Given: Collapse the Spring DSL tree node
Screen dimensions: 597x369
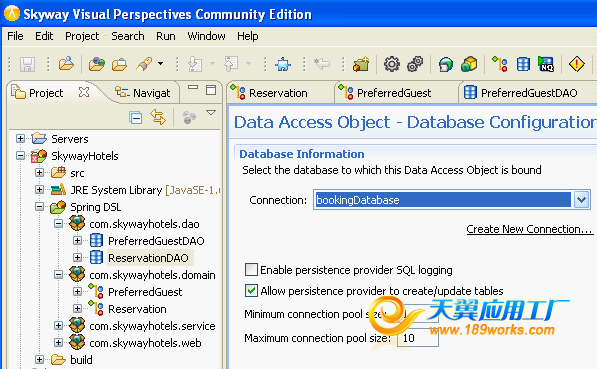Looking at the screenshot, I should (39, 207).
